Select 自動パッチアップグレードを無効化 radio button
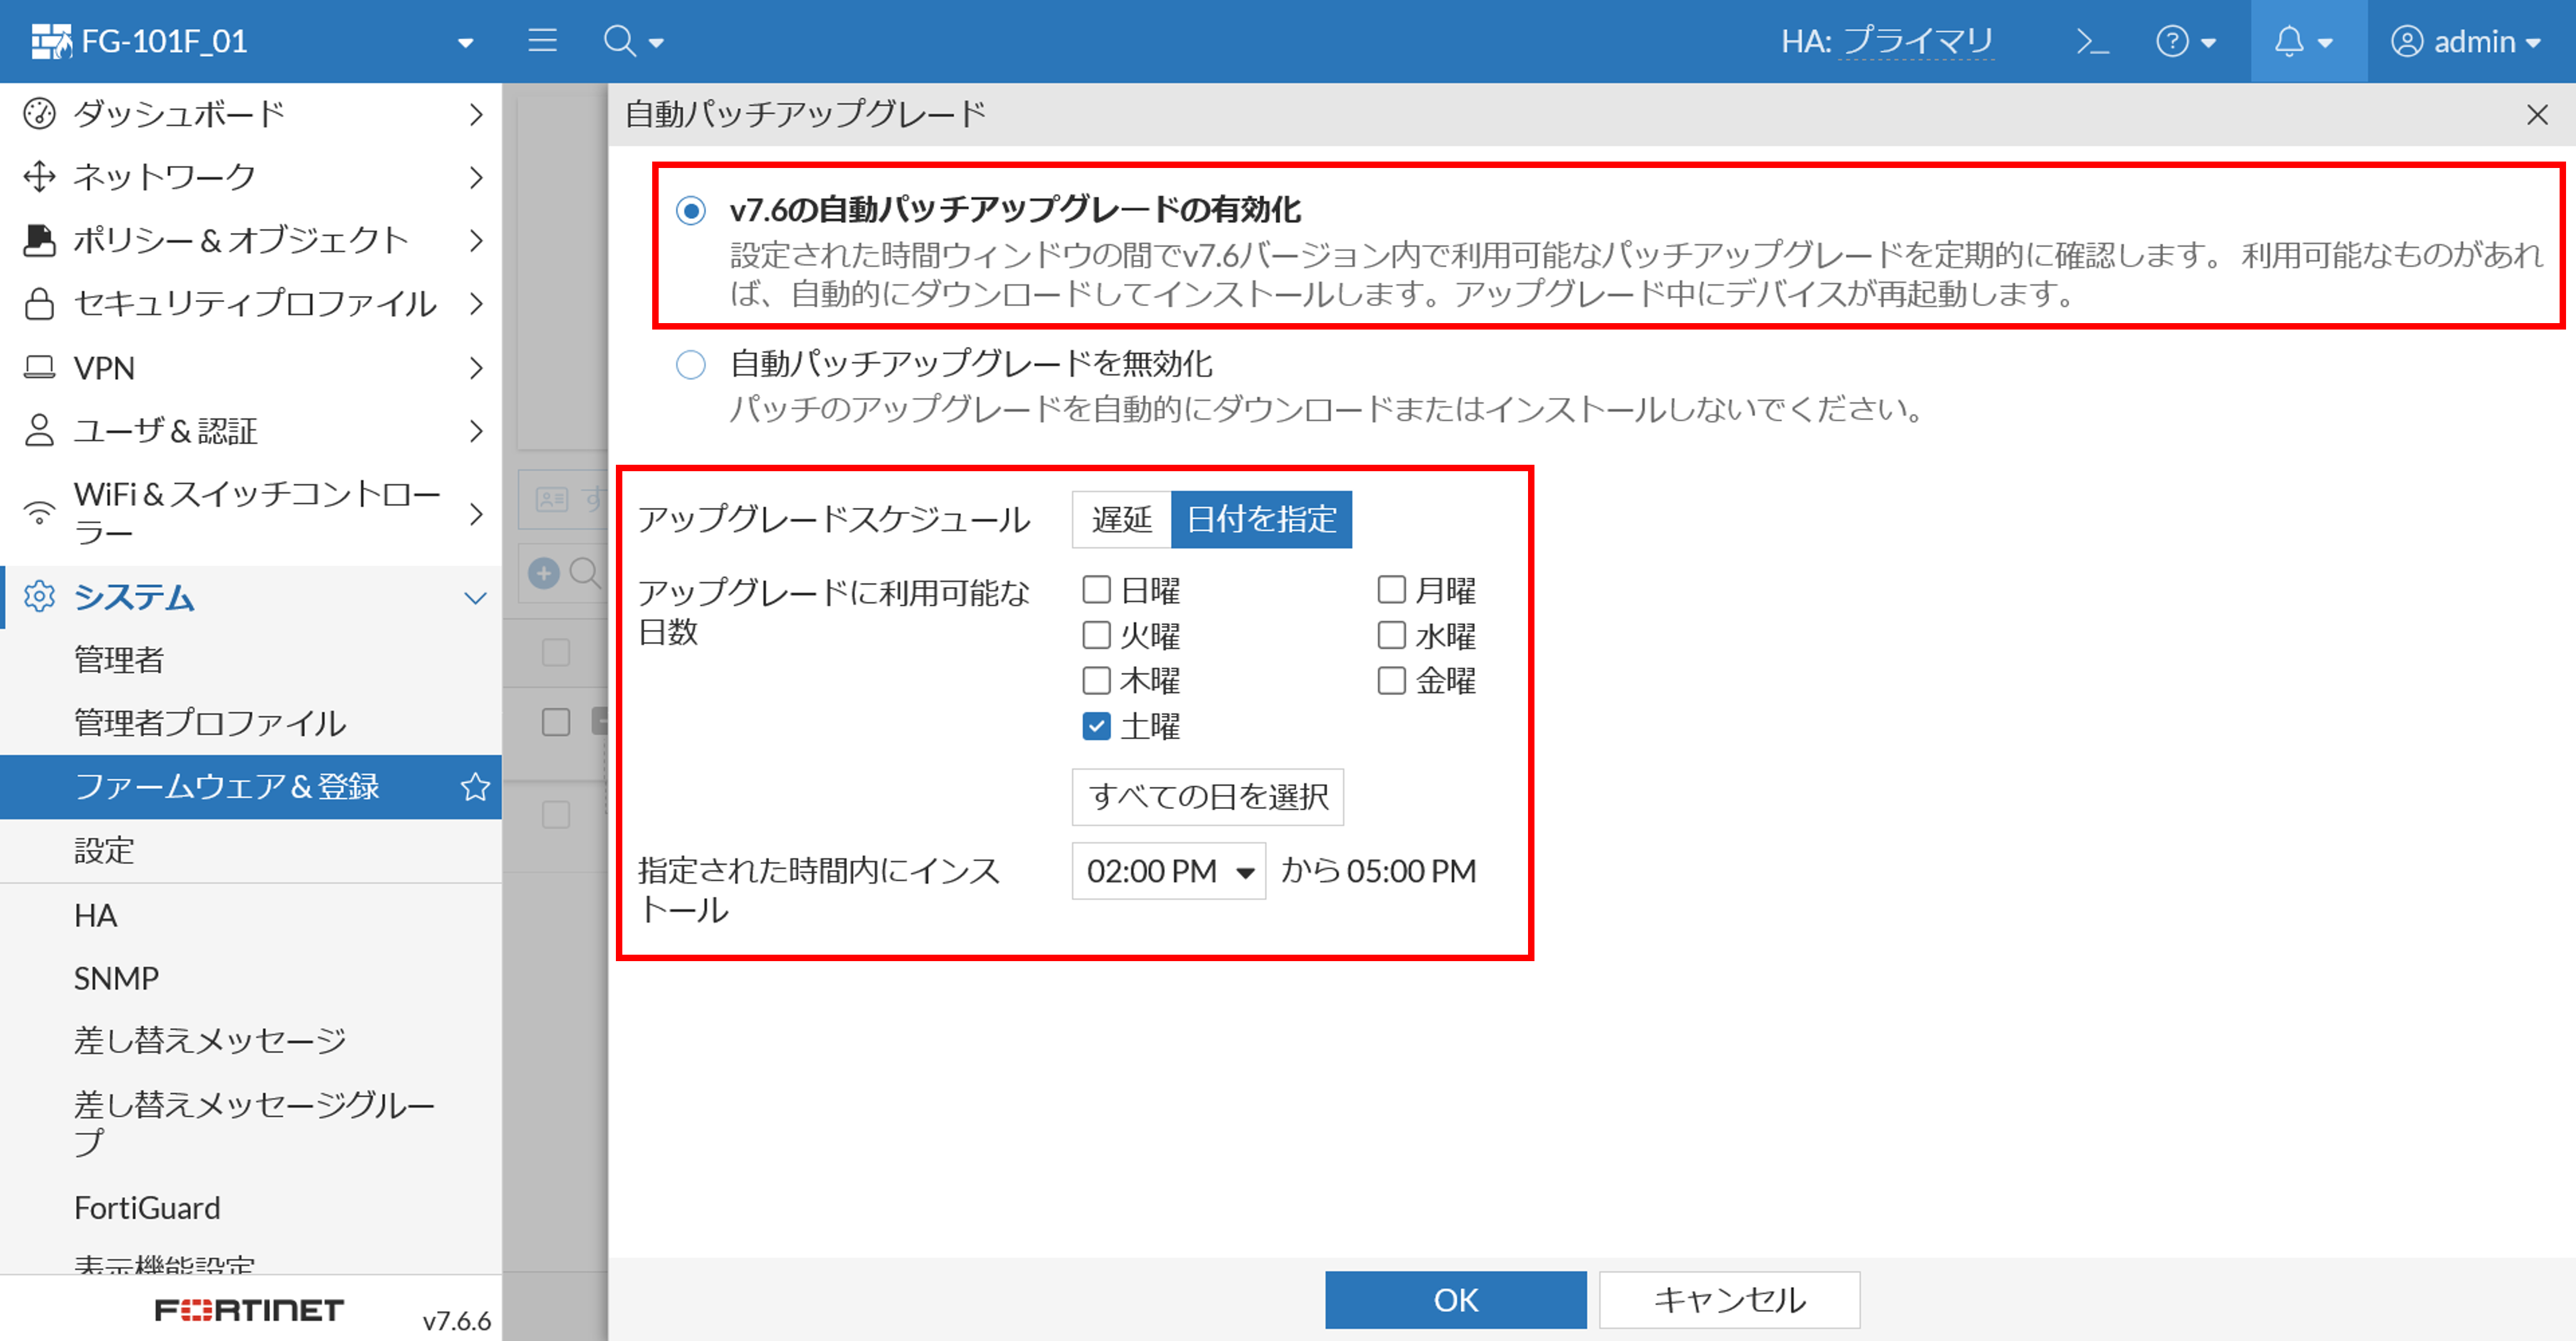Screen dimensions: 2576x1341 690,365
